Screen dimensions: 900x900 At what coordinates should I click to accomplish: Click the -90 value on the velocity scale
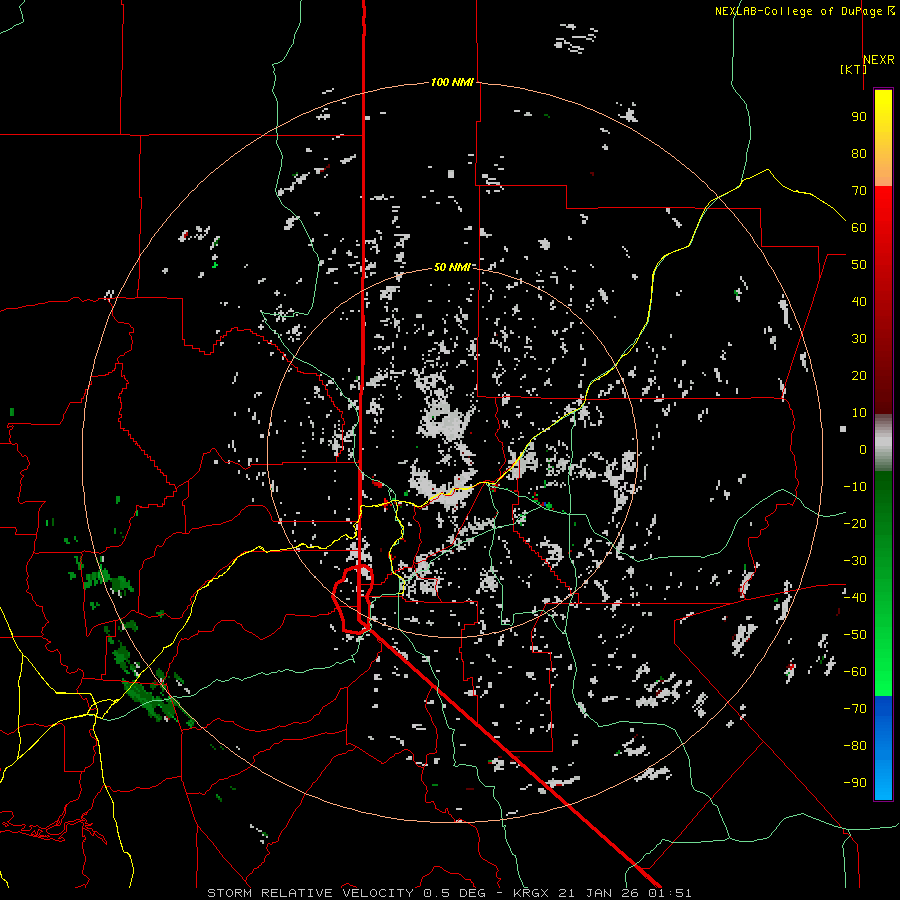855,782
